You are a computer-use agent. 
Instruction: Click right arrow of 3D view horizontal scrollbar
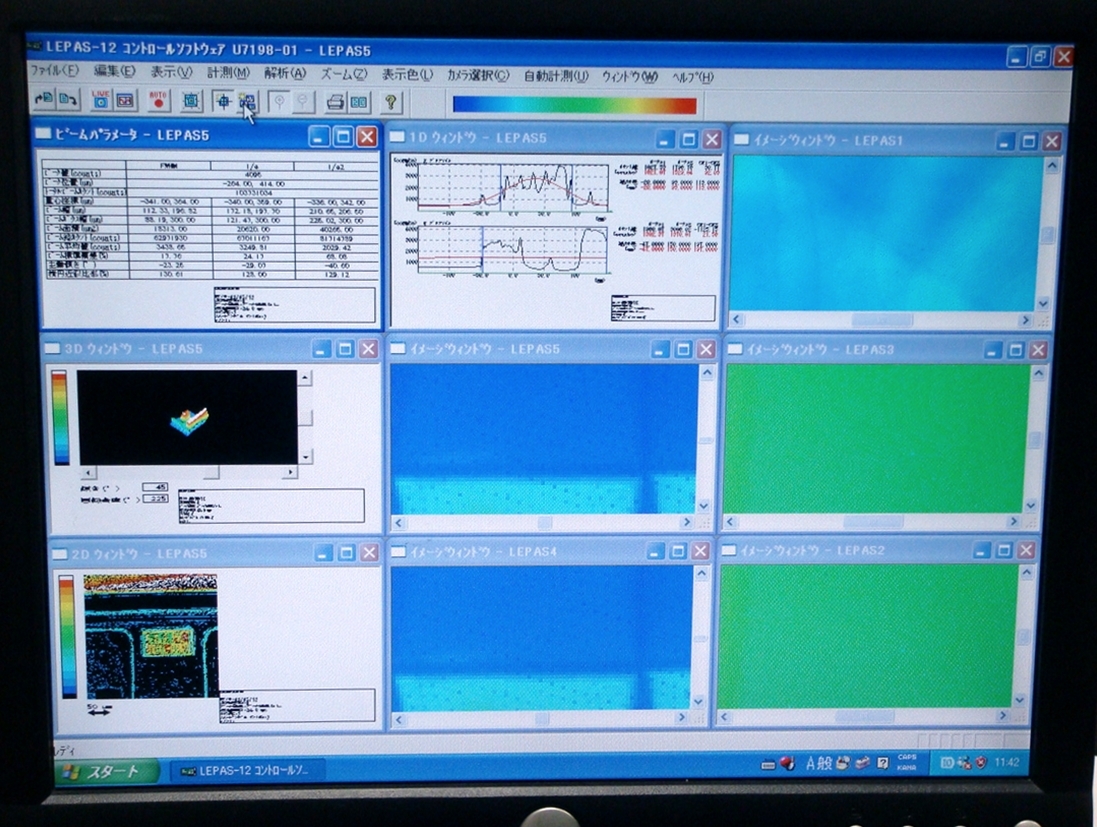point(290,472)
